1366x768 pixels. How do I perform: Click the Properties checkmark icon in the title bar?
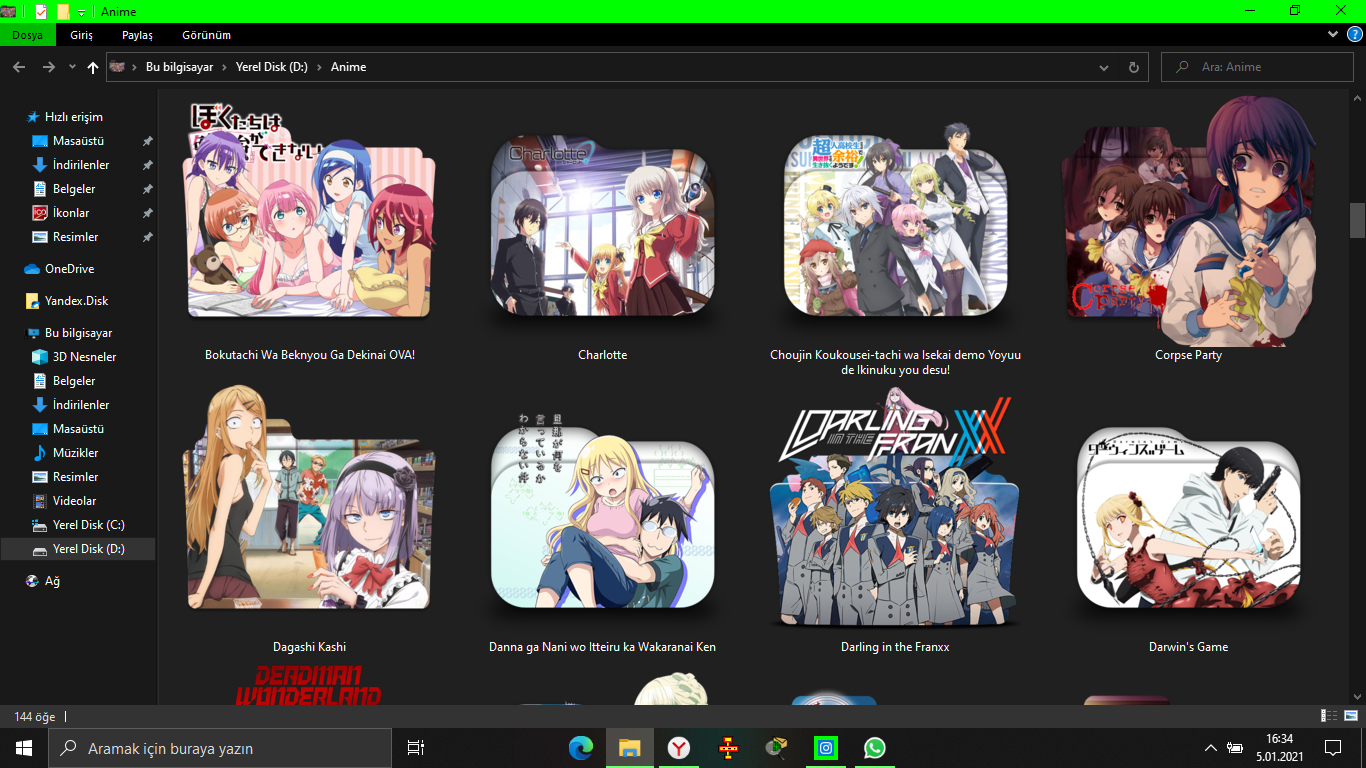click(40, 11)
